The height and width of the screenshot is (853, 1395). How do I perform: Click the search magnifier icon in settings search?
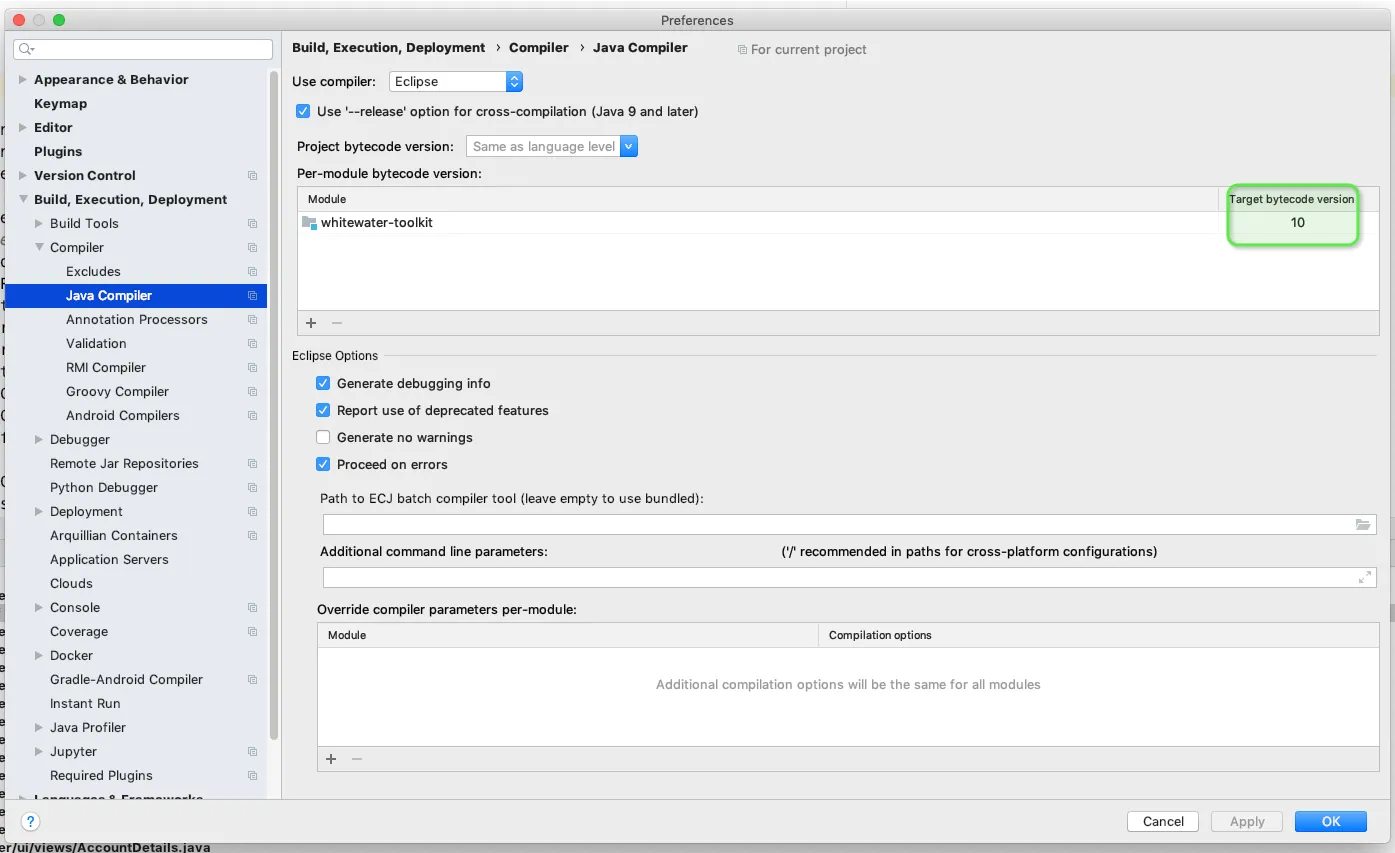click(26, 49)
